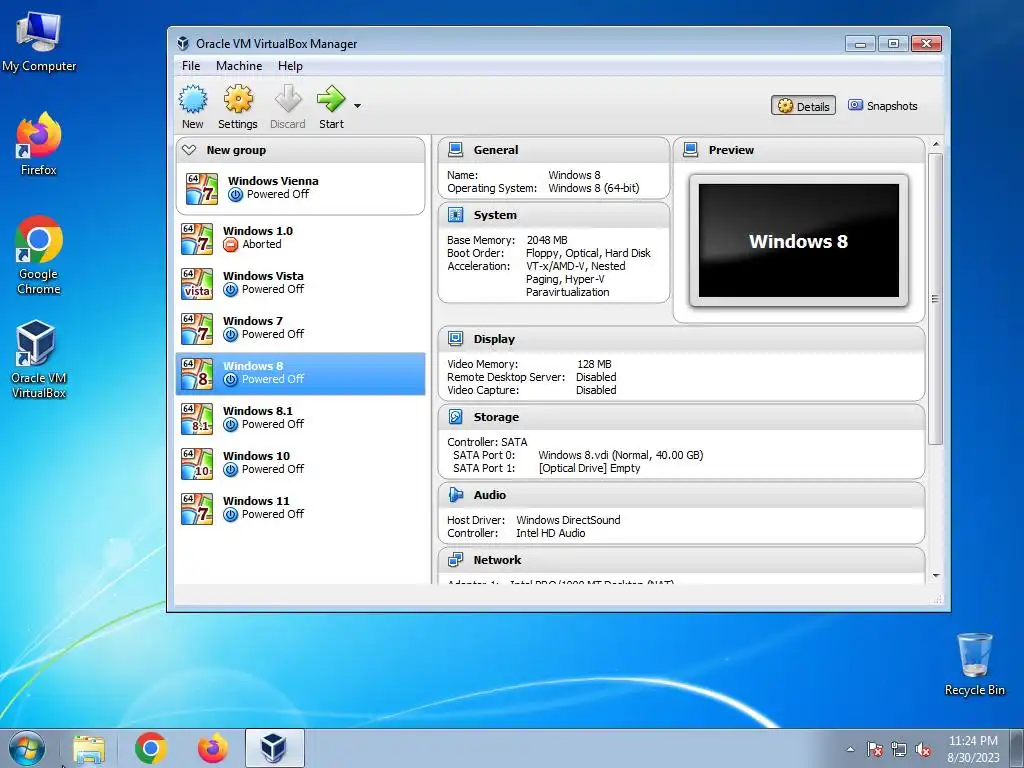The height and width of the screenshot is (768, 1024).
Task: Click the Video Memory value 128 MB
Action: [x=594, y=364]
